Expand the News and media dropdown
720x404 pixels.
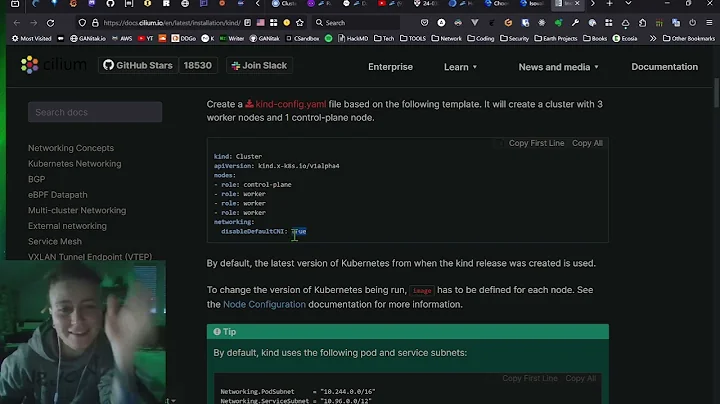point(559,67)
